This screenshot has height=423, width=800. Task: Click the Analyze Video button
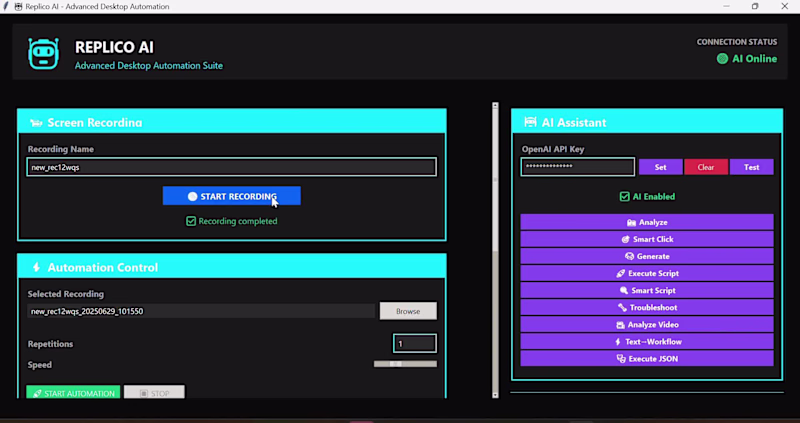click(x=647, y=325)
